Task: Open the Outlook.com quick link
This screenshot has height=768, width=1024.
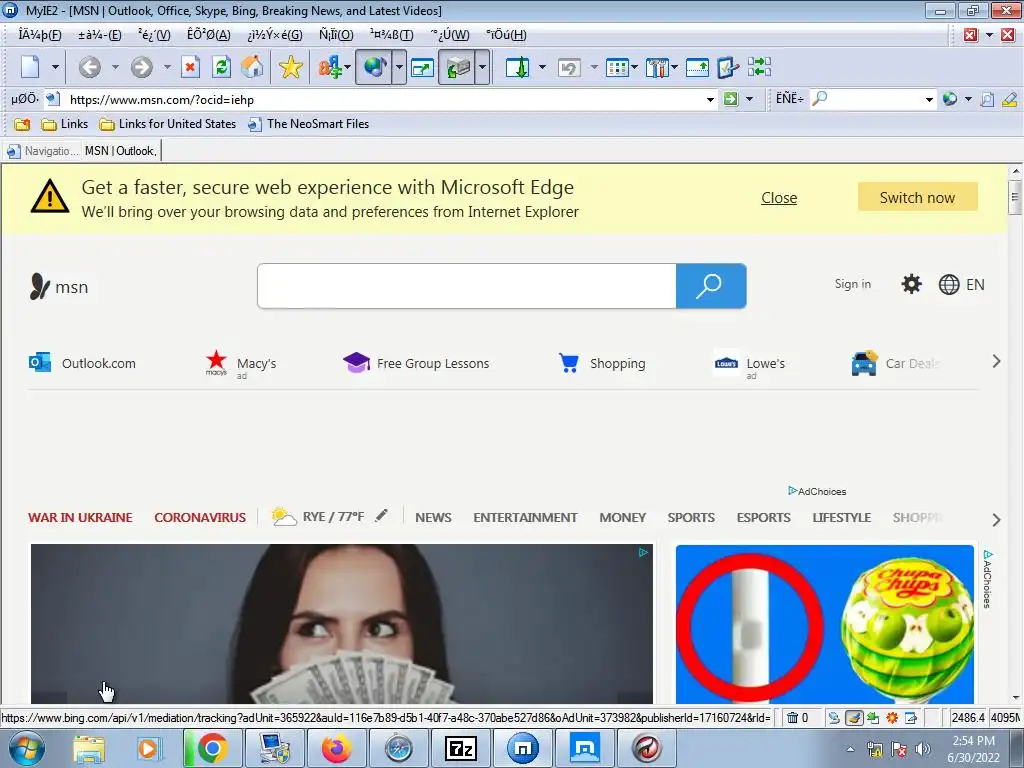Action: point(82,363)
